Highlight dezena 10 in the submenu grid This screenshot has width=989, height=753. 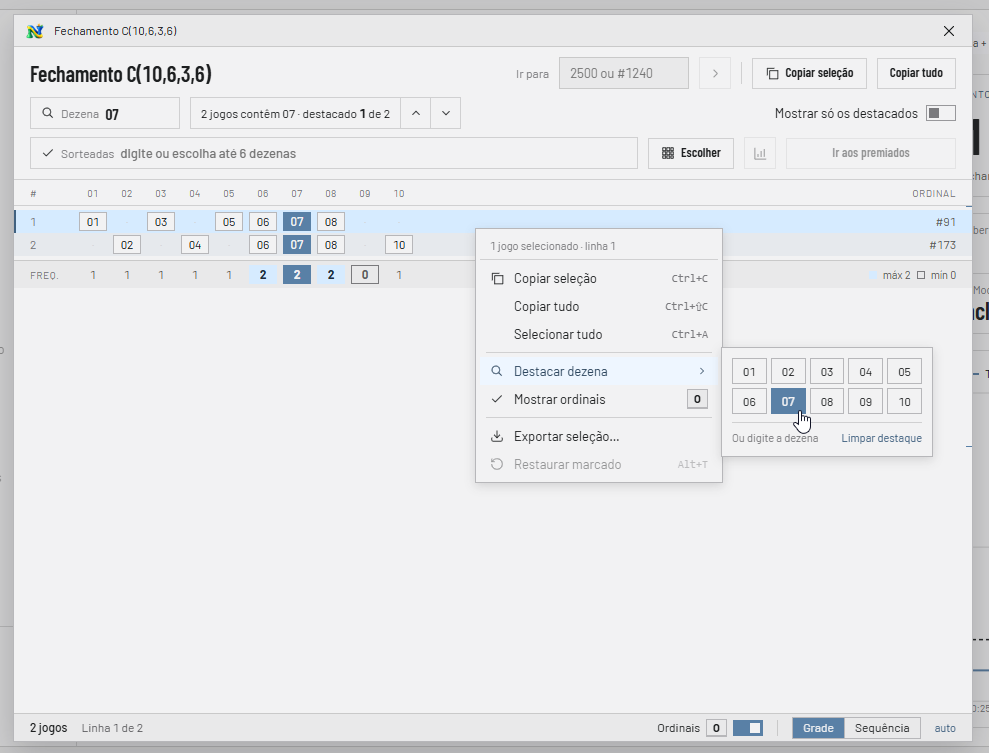tap(904, 402)
